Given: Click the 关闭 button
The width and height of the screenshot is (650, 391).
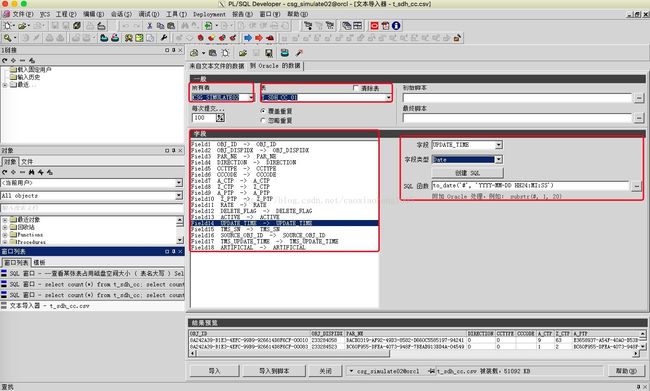Looking at the screenshot, I should (x=326, y=371).
